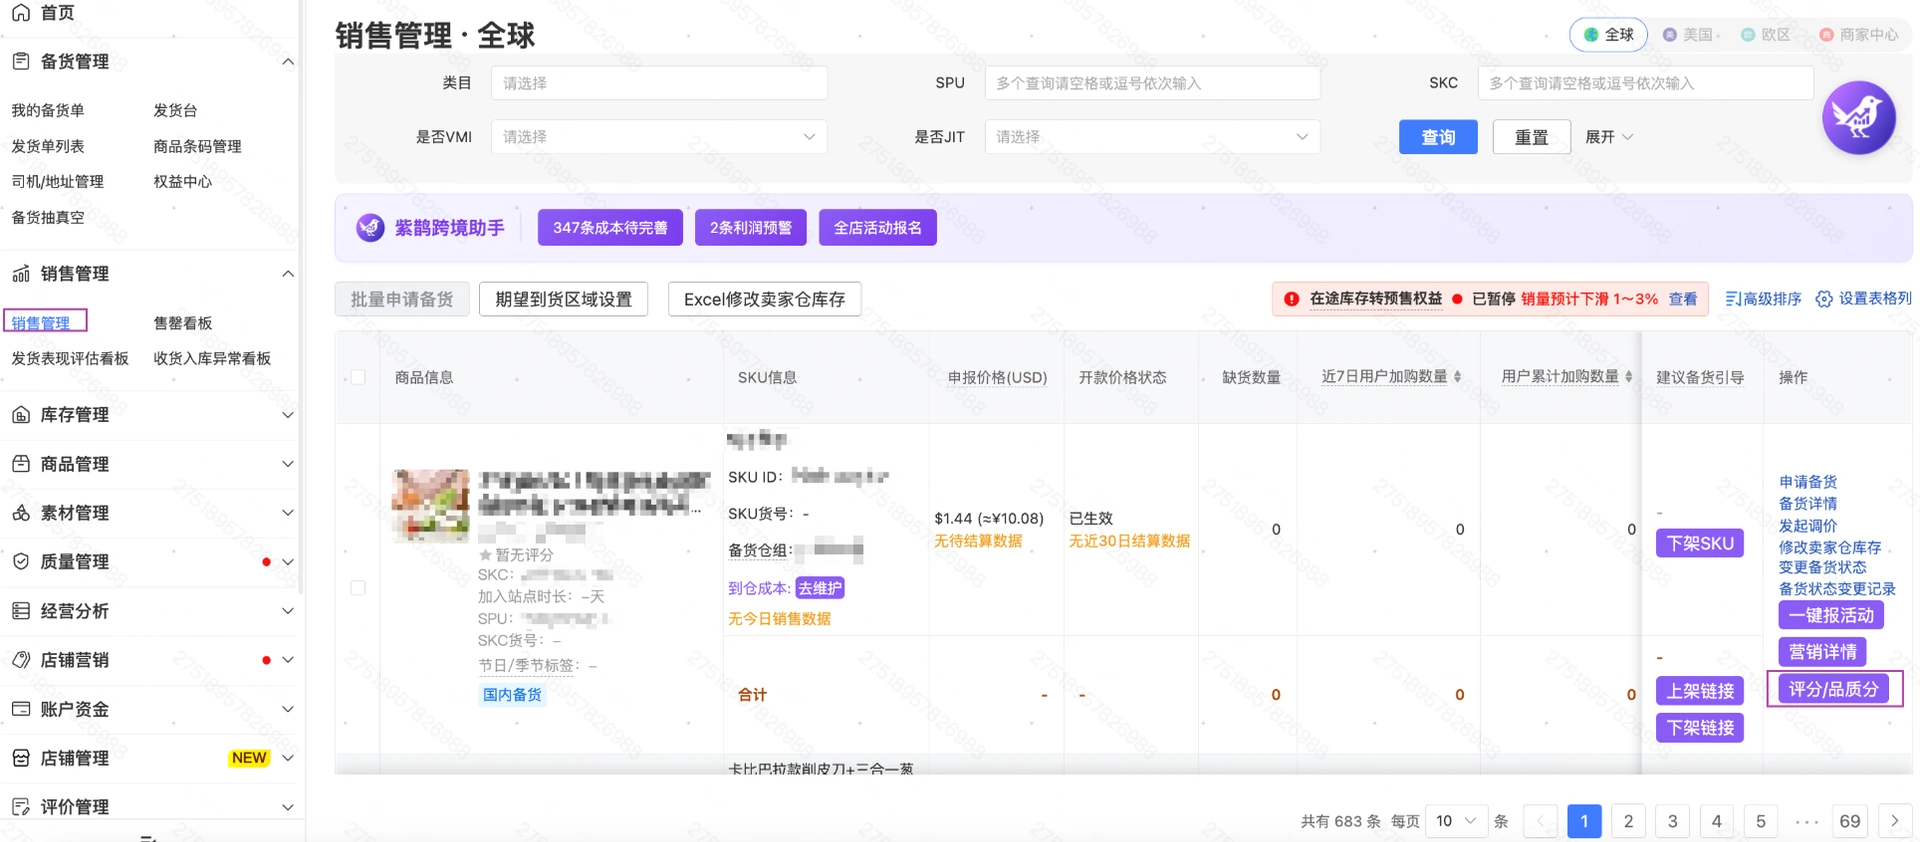Go to next page arrow
Image resolution: width=1920 pixels, height=842 pixels.
1894,821
